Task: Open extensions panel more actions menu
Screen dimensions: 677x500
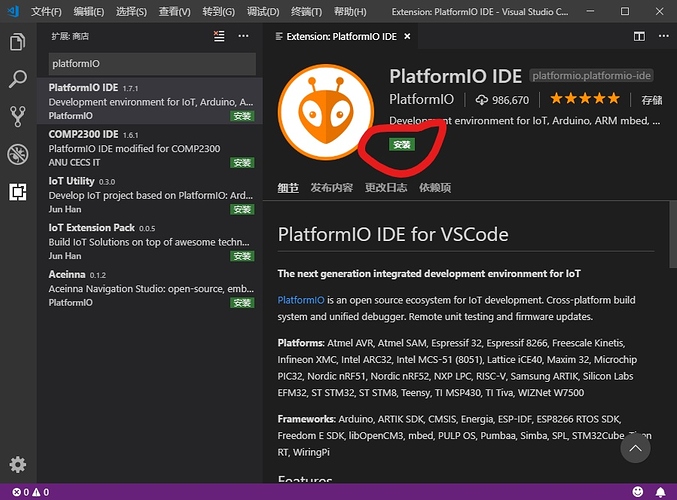Action: click(244, 36)
